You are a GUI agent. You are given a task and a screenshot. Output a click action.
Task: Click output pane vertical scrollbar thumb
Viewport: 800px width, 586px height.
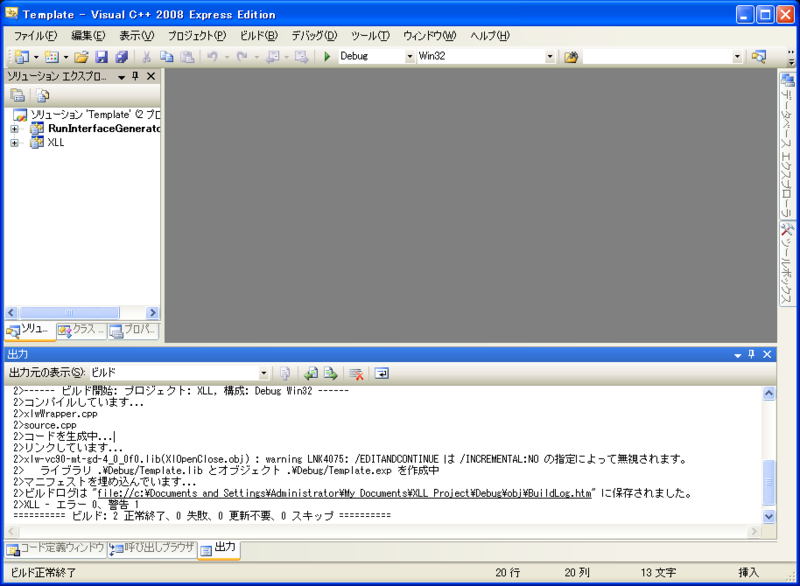pyautogui.click(x=769, y=482)
